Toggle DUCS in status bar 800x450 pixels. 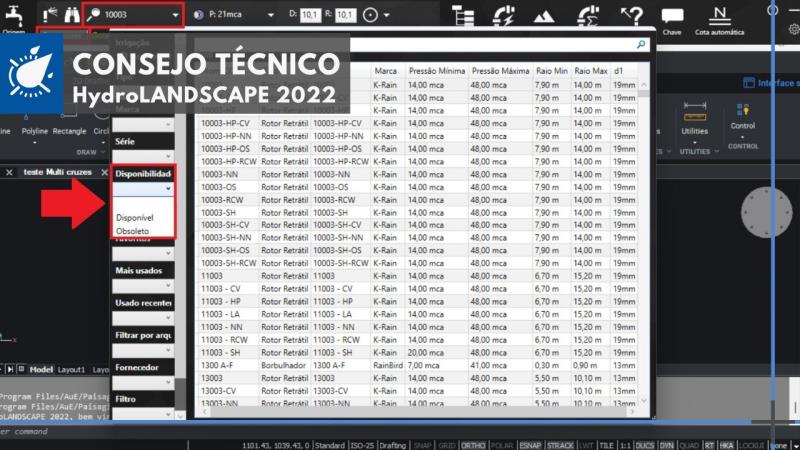tap(644, 445)
